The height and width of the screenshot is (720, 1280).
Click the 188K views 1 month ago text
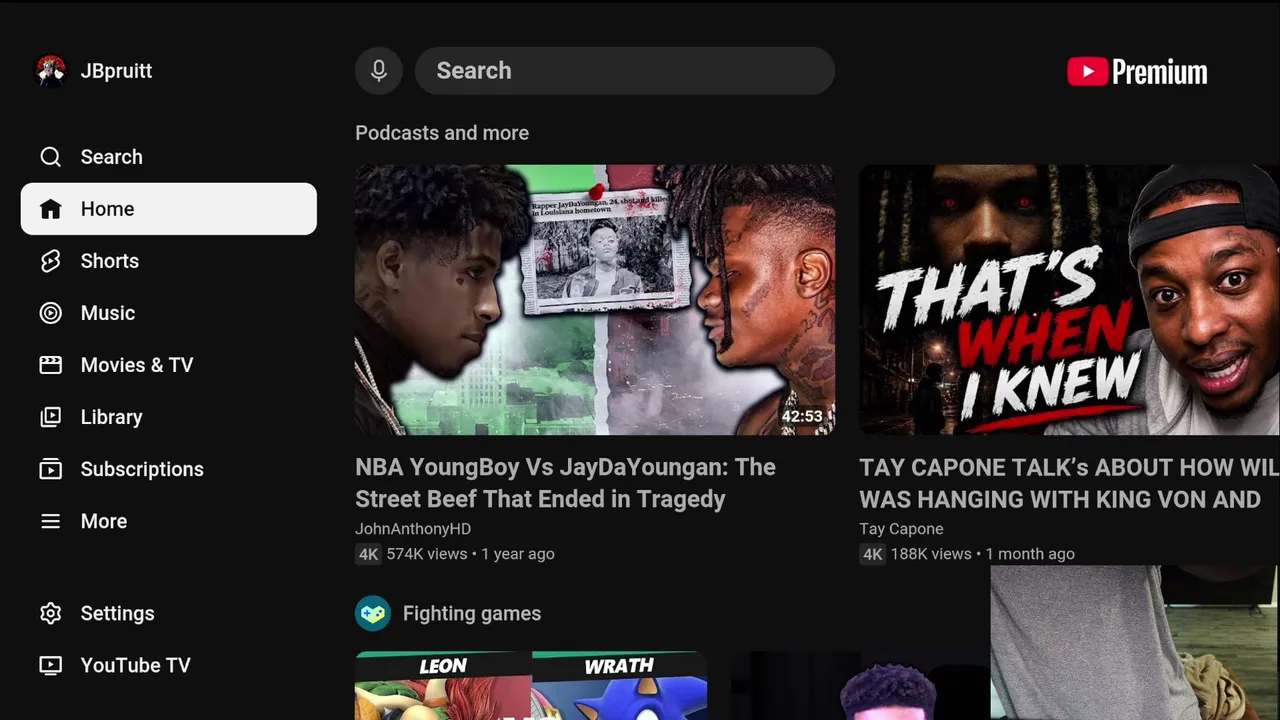point(983,554)
